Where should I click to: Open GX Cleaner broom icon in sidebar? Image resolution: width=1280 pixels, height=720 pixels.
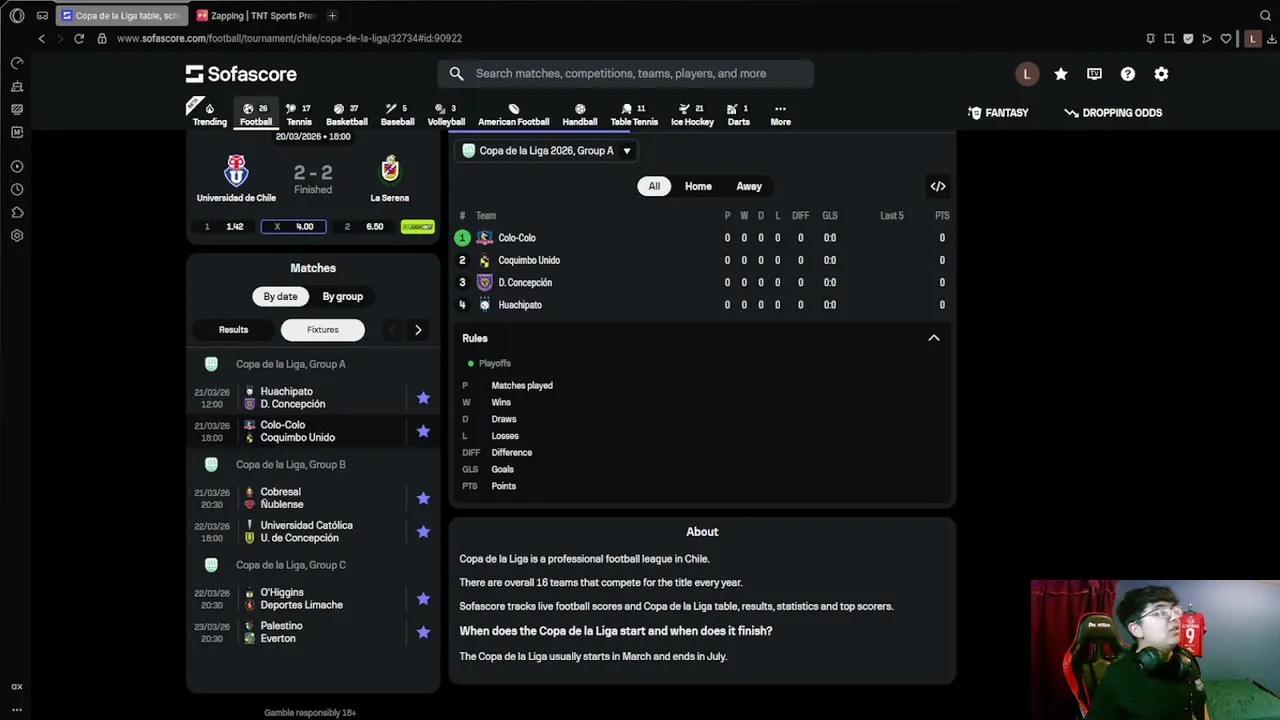[x=17, y=86]
